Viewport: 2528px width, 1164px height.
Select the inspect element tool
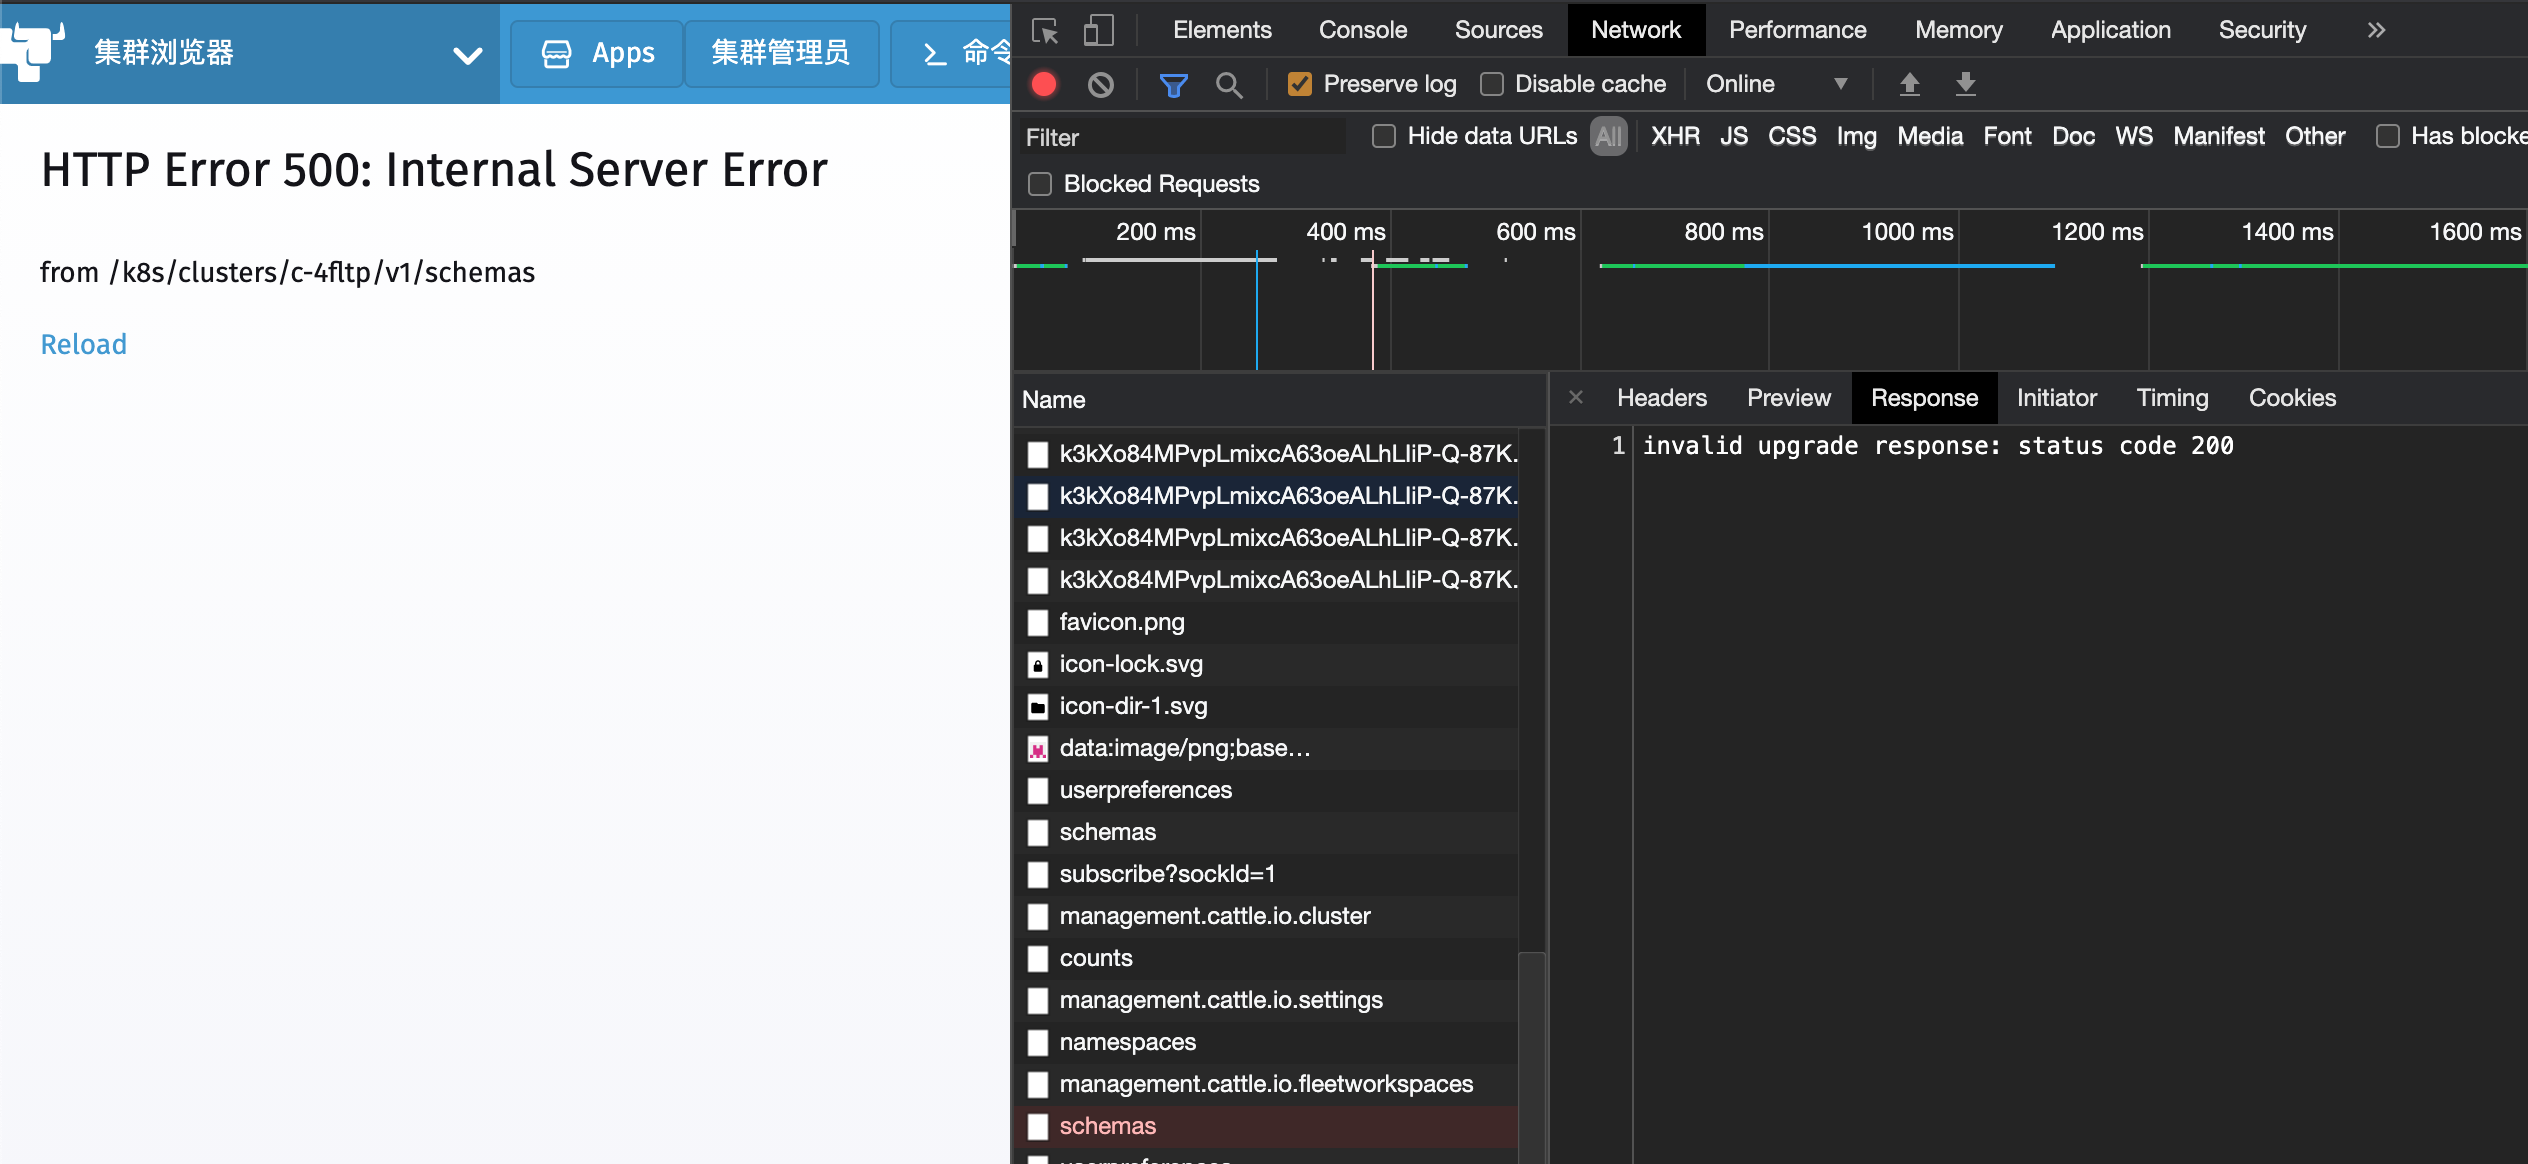coord(1045,30)
